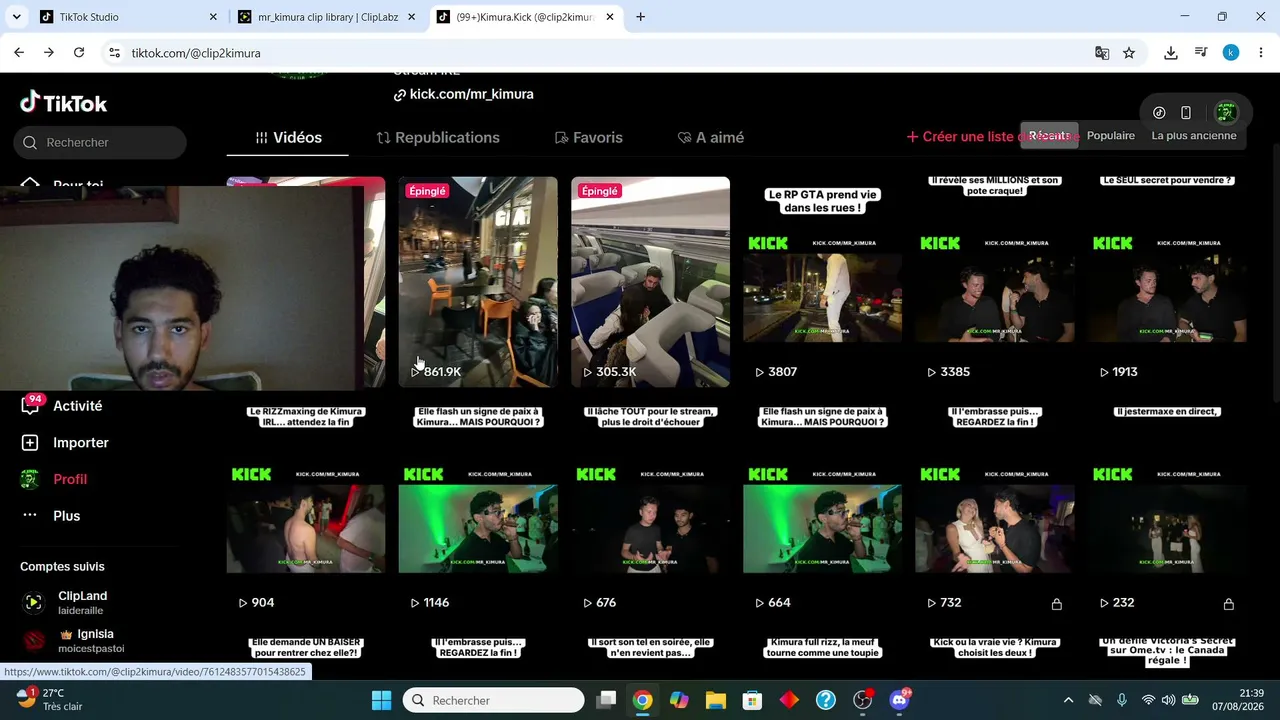Open the Google Translate page icon
This screenshot has width=1280, height=720.
(1102, 53)
